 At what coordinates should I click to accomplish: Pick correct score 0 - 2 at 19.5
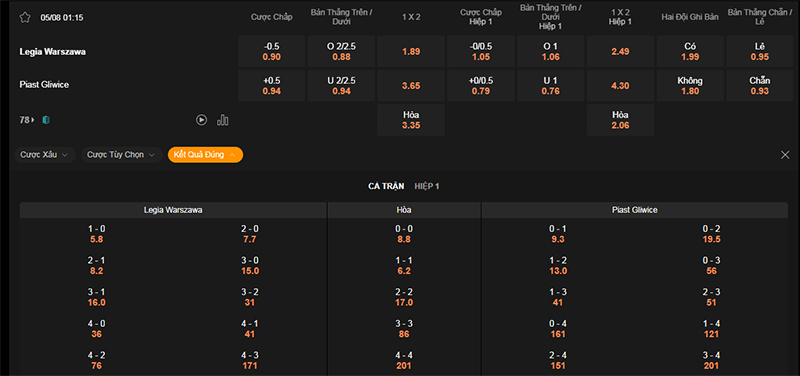(x=711, y=234)
